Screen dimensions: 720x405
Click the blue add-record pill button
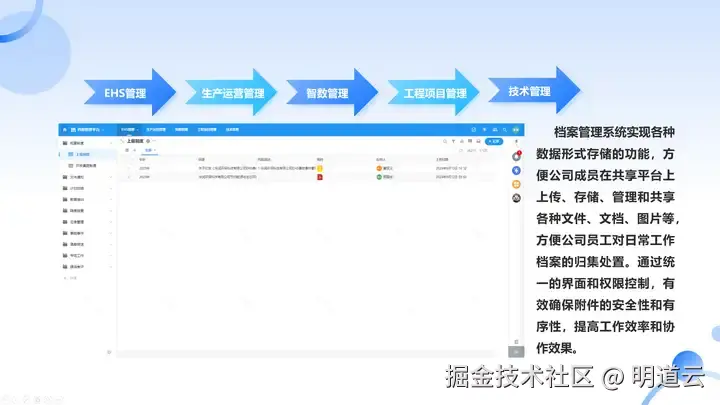[x=494, y=141]
